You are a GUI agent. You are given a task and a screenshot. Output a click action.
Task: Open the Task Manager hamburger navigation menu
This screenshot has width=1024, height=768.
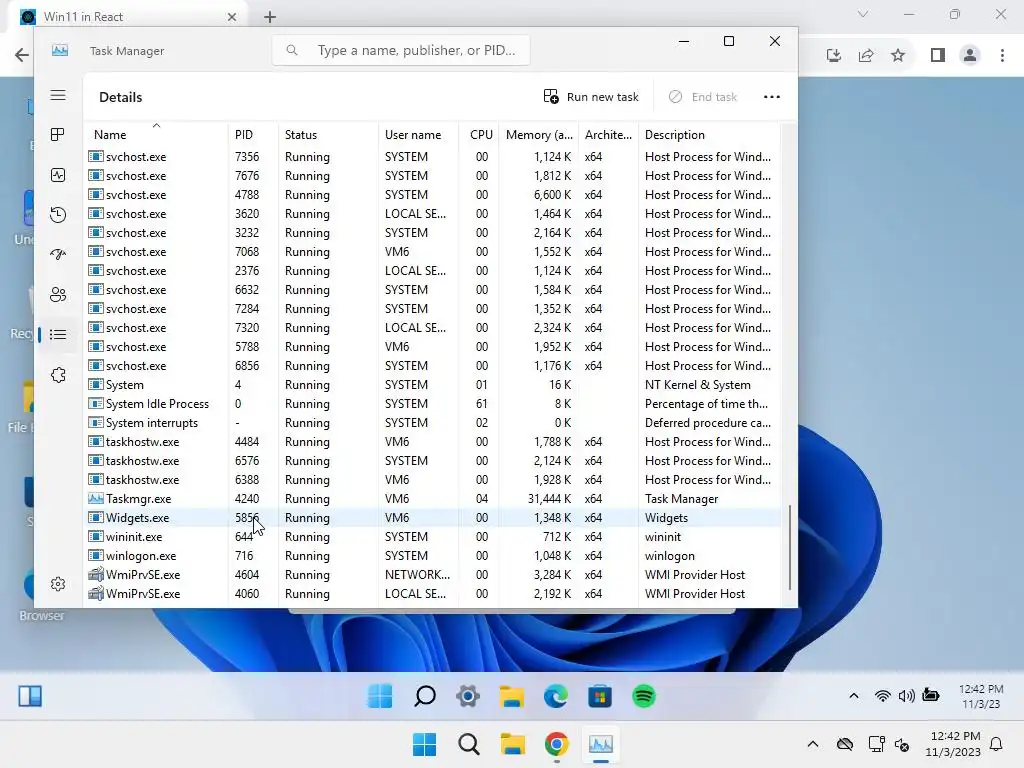[x=58, y=95]
